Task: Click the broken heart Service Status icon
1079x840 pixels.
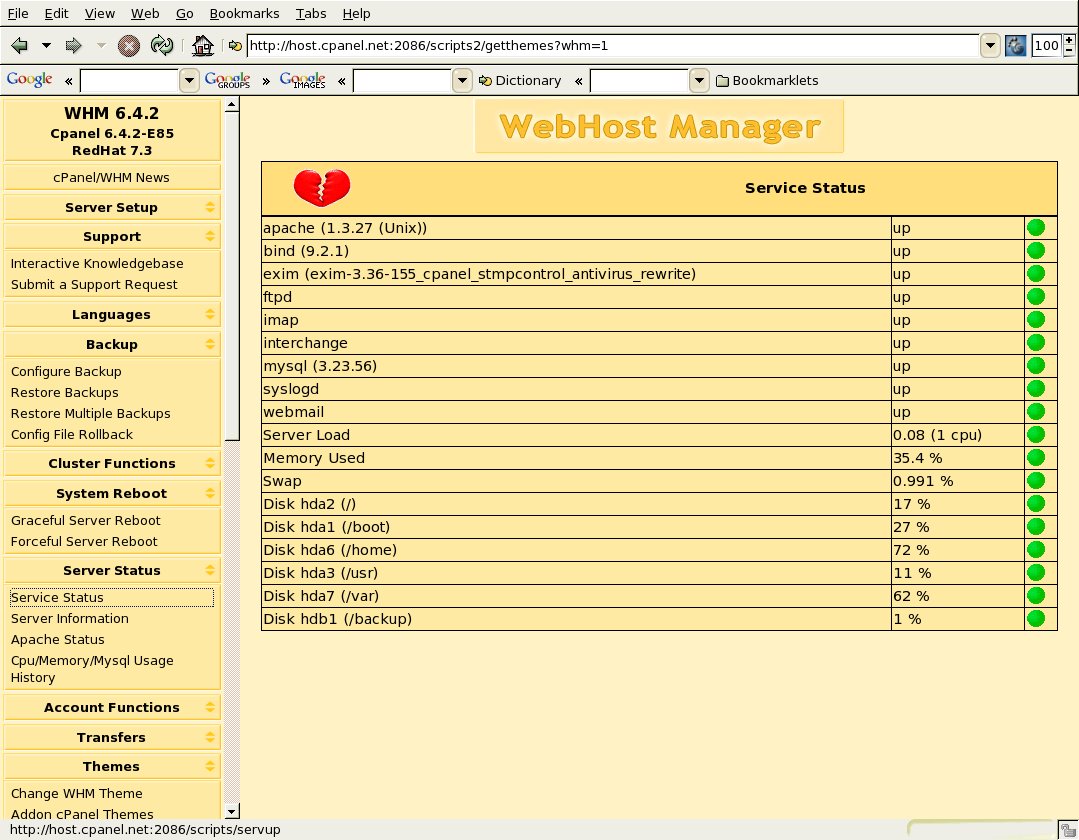Action: coord(321,187)
